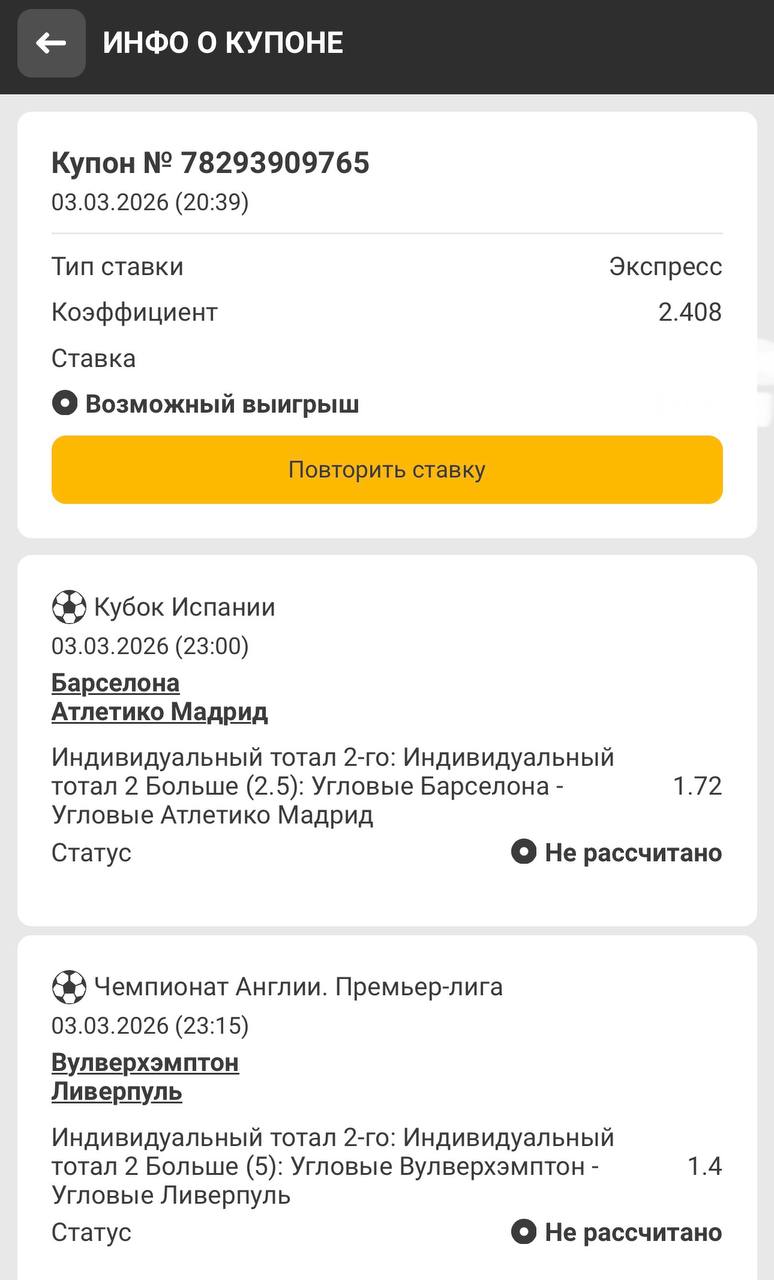774x1280 pixels.
Task: Click the soccer ball icon beside Чемпионат Англии
Action: [x=69, y=987]
